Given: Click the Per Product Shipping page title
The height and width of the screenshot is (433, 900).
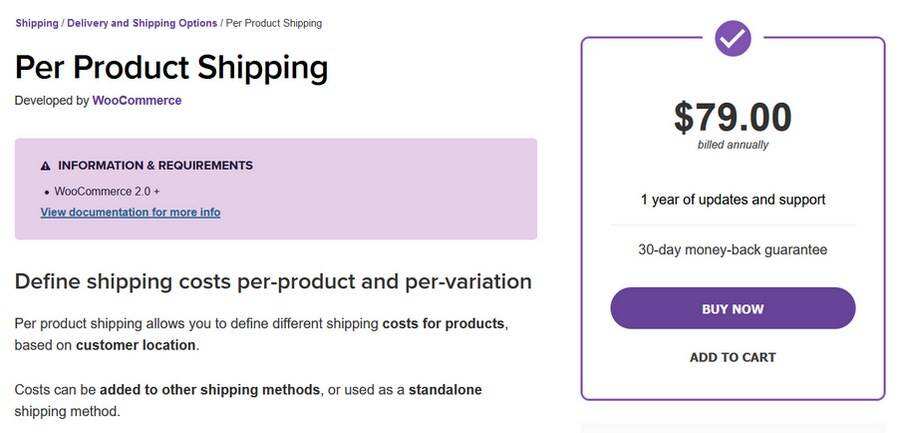Looking at the screenshot, I should click(x=171, y=67).
